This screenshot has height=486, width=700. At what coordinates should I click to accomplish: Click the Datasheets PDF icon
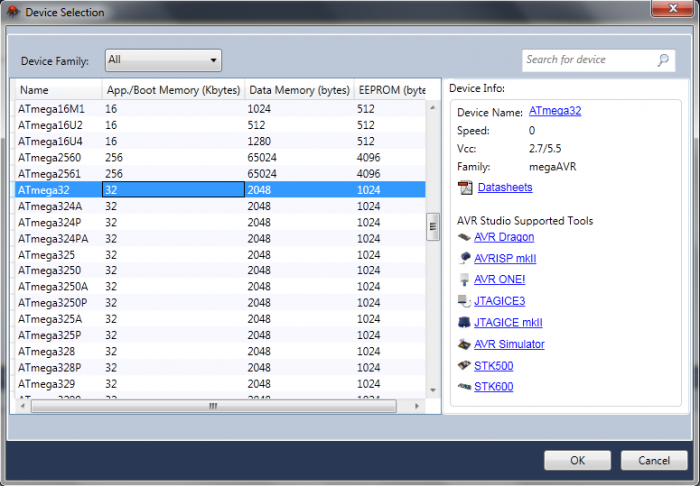point(464,188)
